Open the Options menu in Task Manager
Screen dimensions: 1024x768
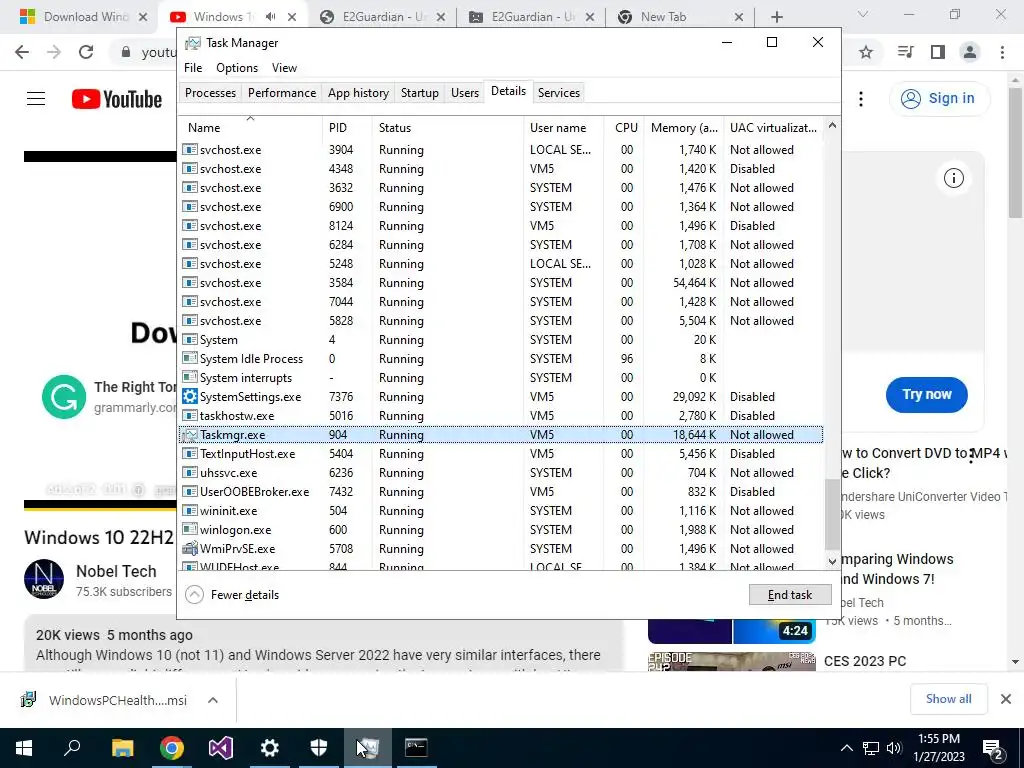point(237,68)
